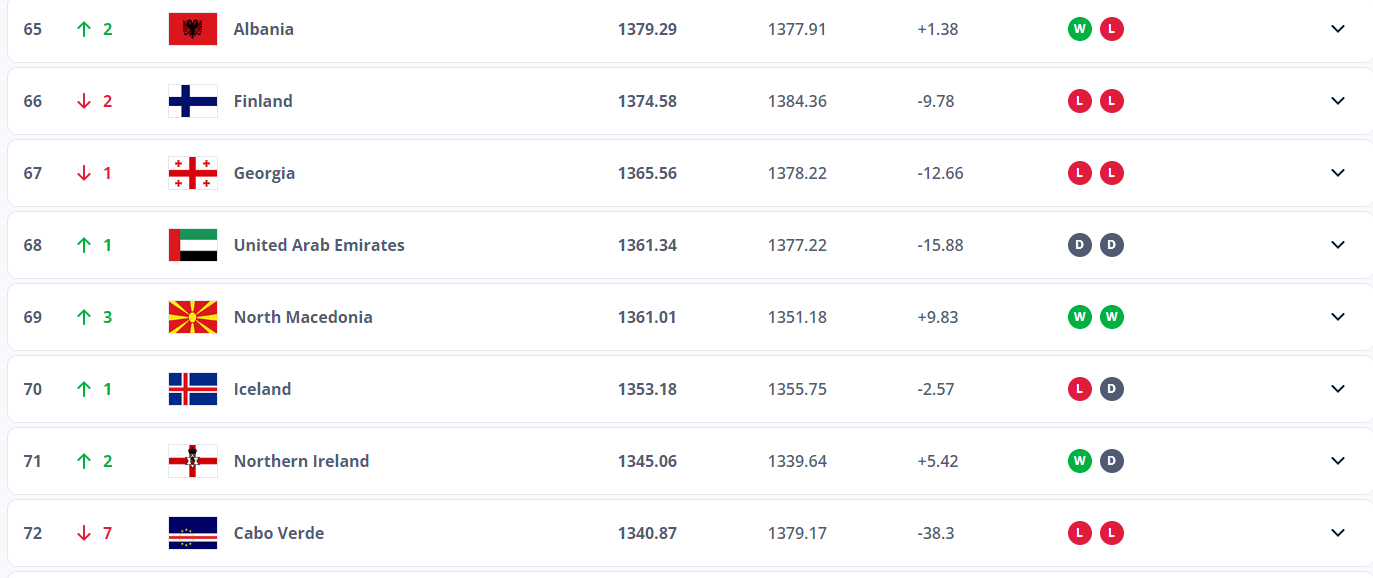This screenshot has height=578, width=1373.
Task: Expand the Georgia row details
Action: 1338,173
